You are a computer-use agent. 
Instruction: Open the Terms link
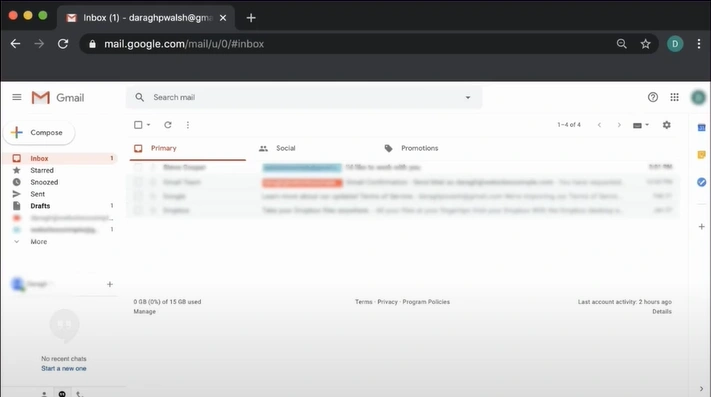[x=364, y=301]
